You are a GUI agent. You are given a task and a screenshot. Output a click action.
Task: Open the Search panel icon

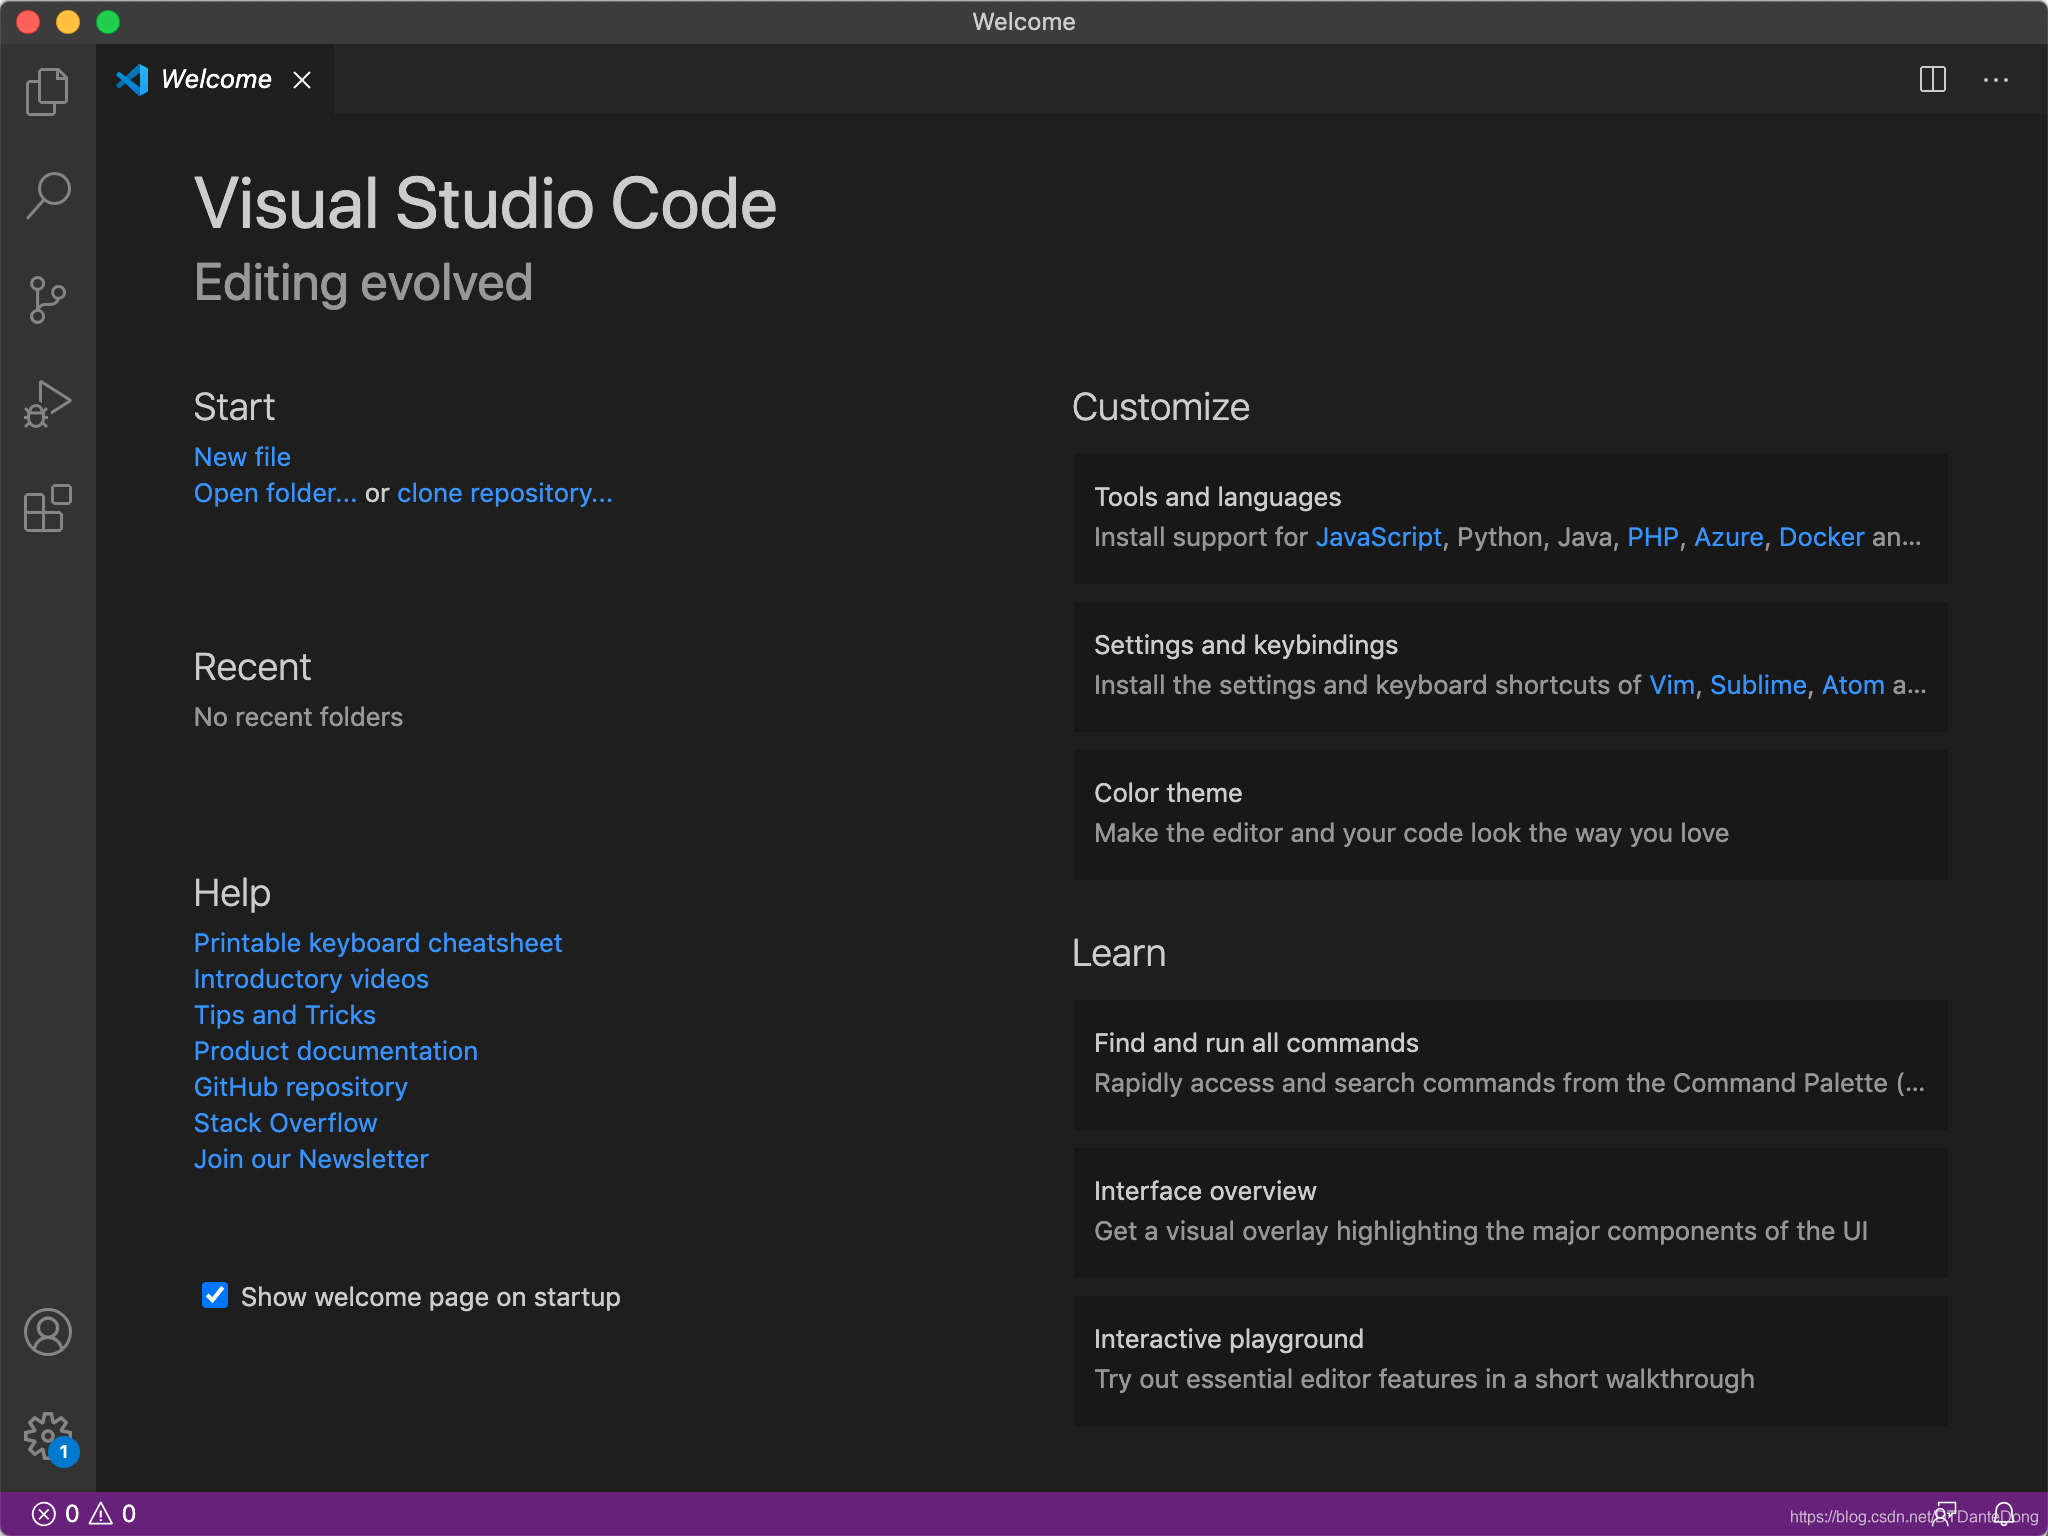click(x=47, y=192)
